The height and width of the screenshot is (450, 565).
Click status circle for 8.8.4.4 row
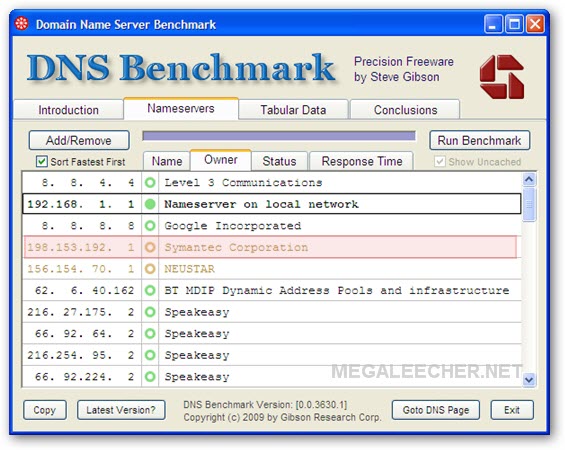pos(150,183)
